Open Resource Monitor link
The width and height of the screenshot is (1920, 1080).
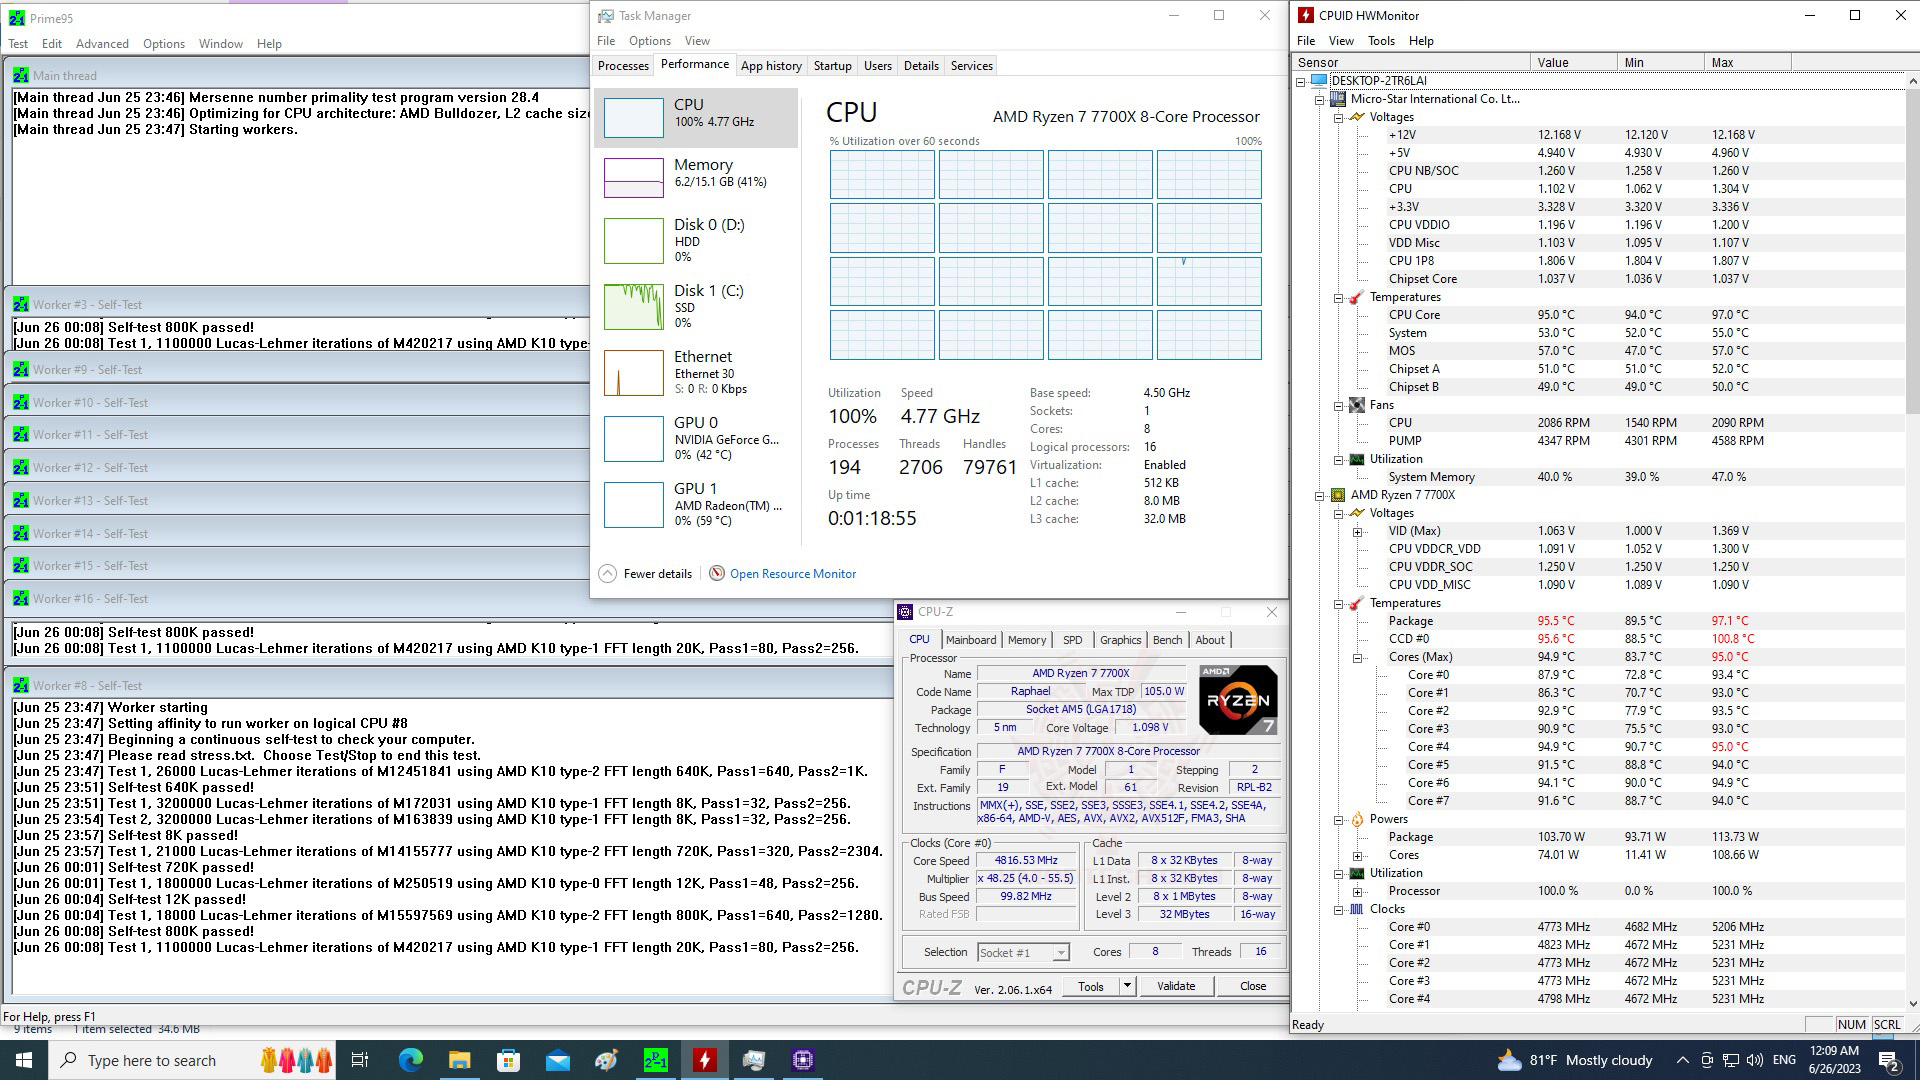(792, 574)
